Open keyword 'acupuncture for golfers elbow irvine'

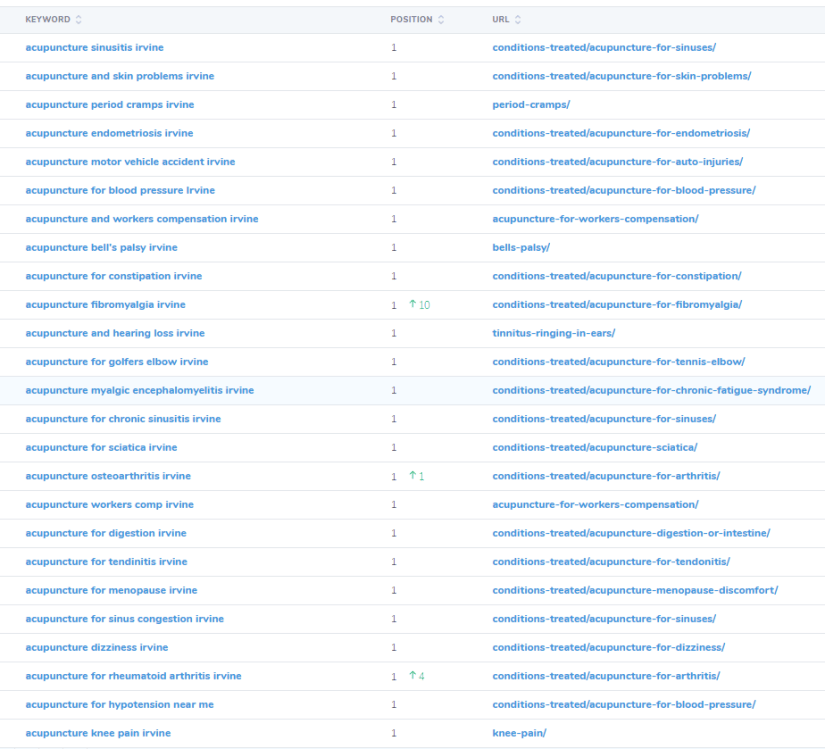click(117, 362)
